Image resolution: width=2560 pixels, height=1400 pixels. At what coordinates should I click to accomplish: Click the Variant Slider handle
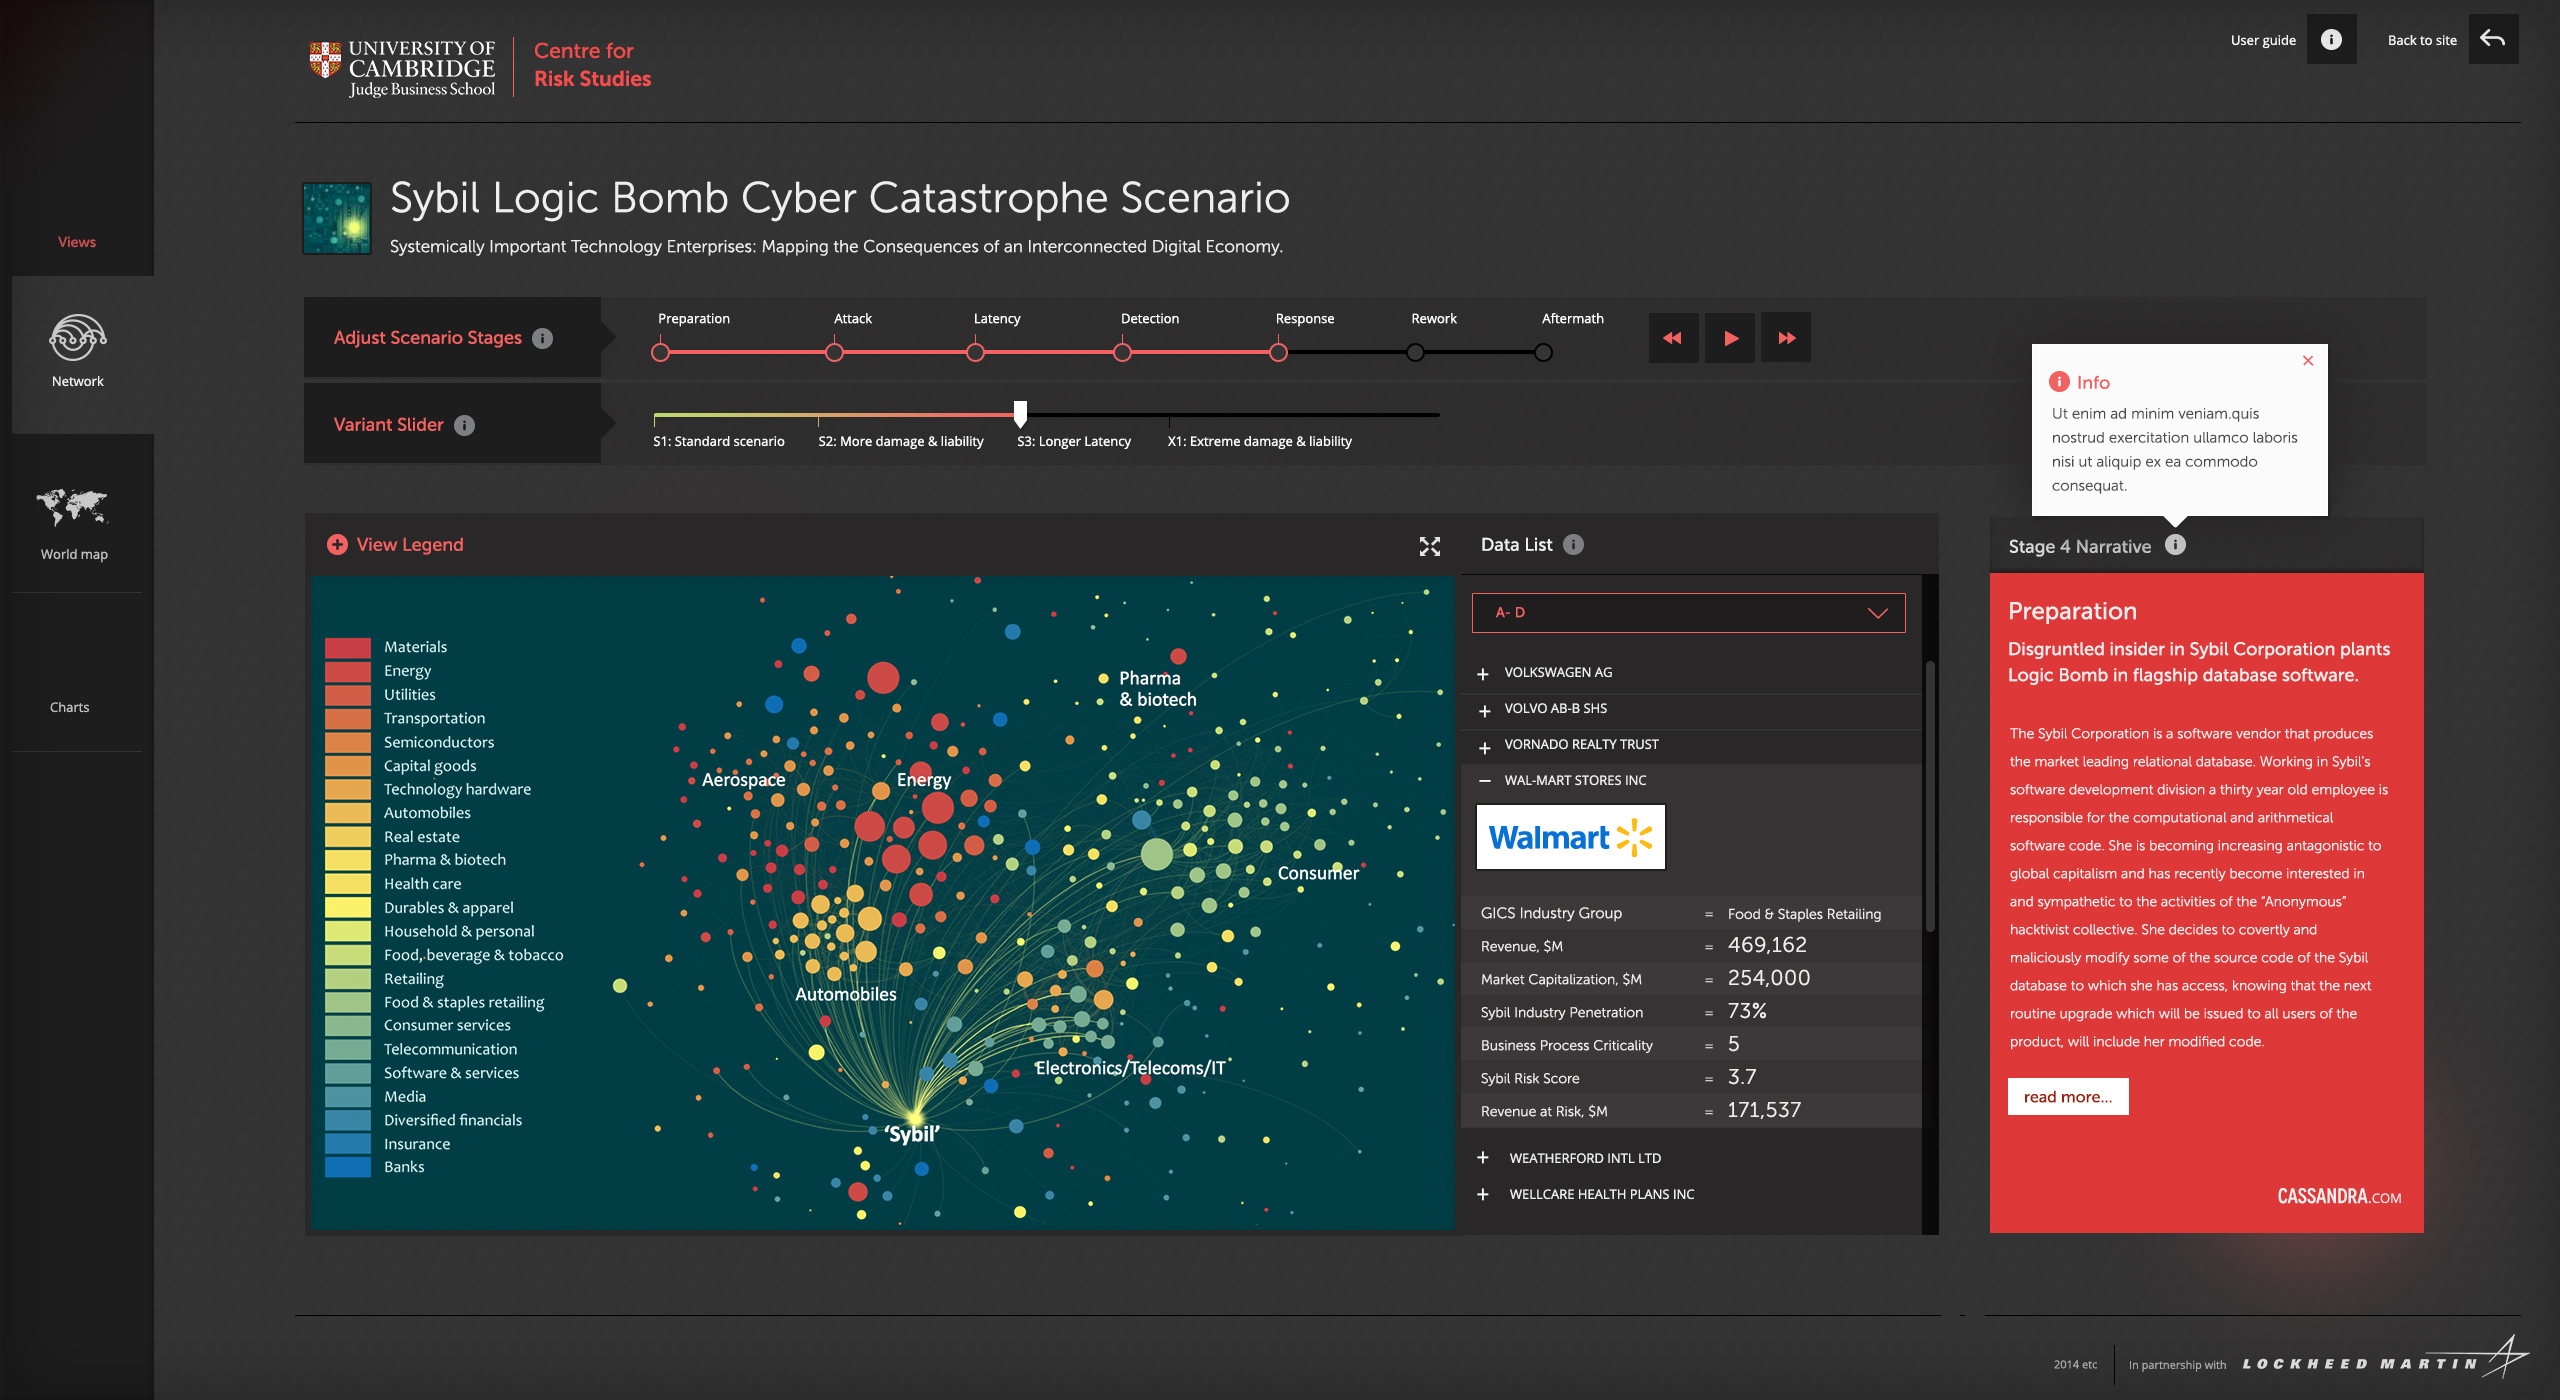[x=1020, y=413]
